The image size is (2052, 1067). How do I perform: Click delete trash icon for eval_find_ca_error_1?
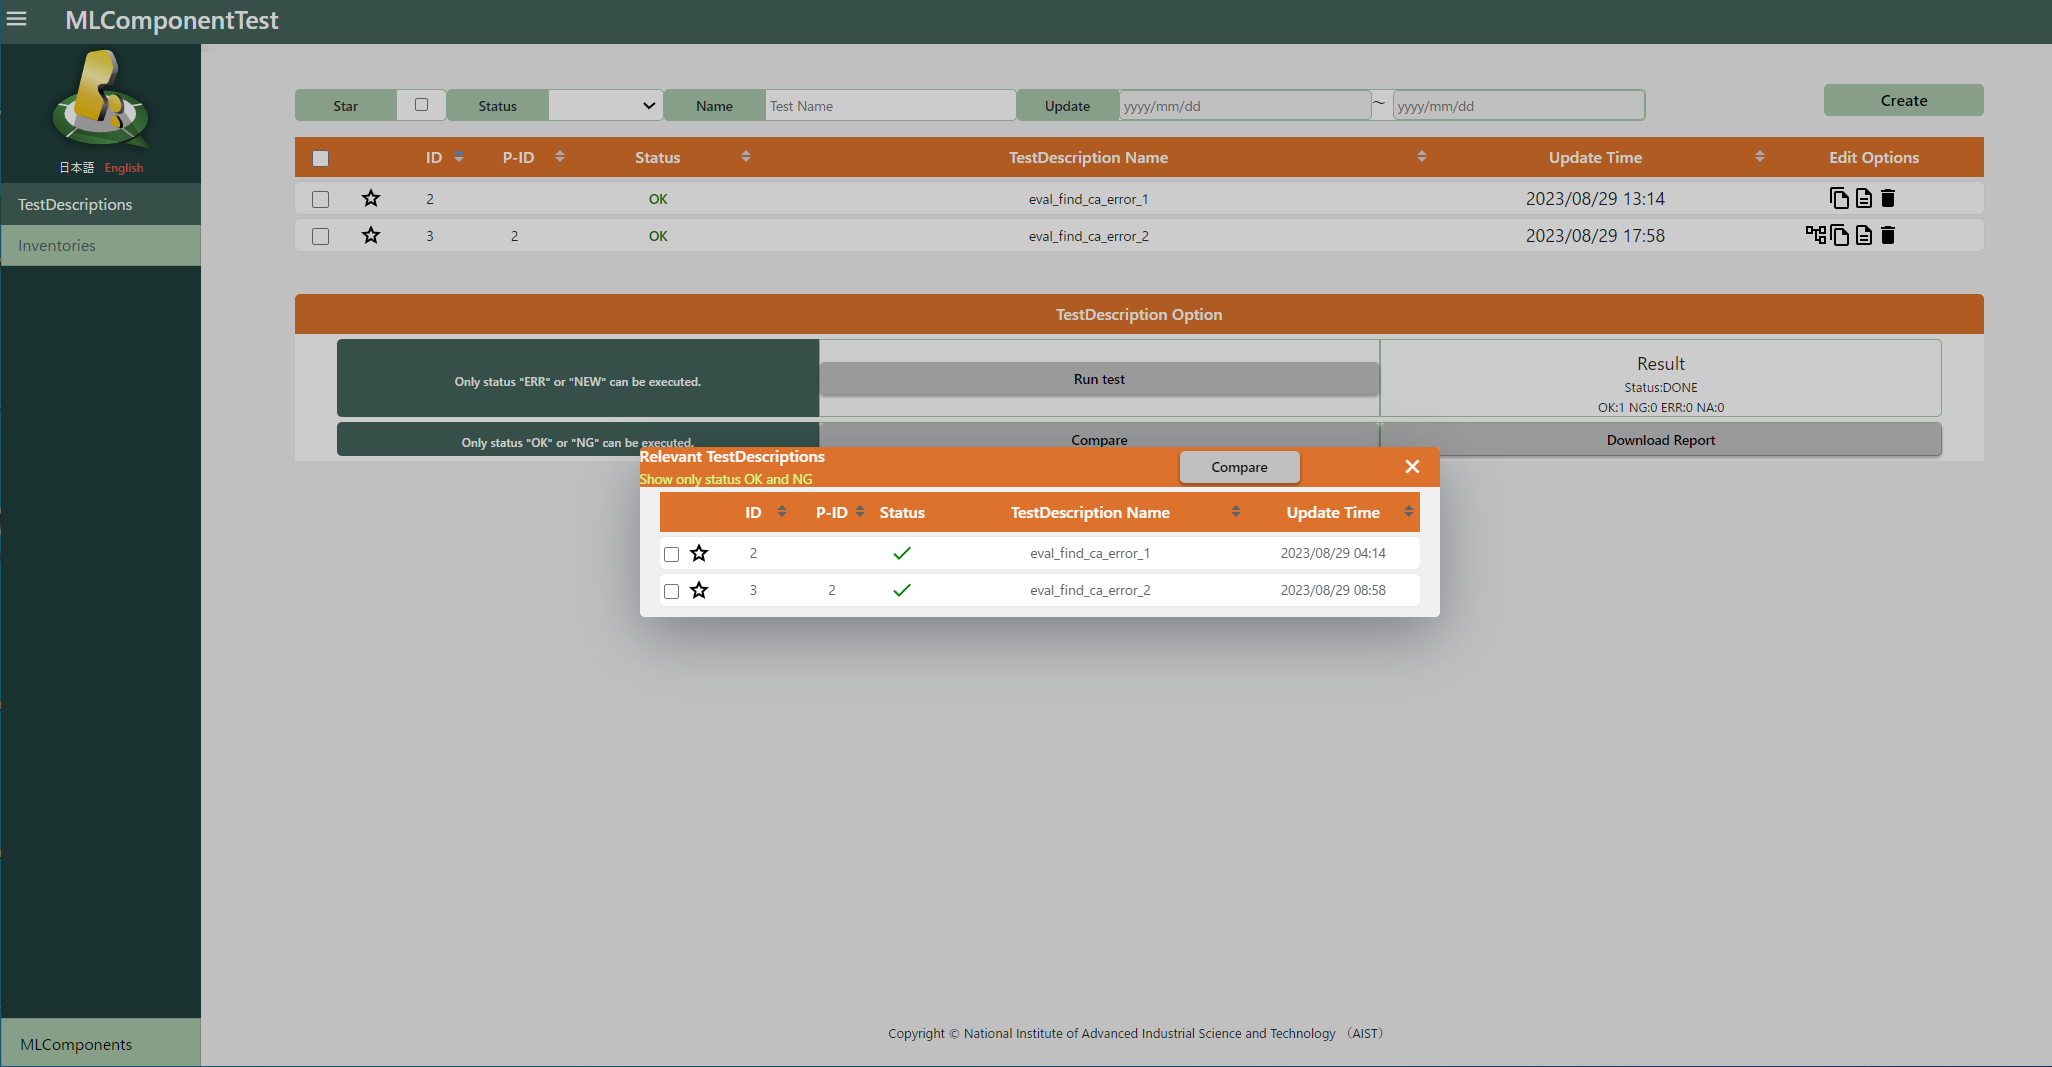(x=1887, y=198)
